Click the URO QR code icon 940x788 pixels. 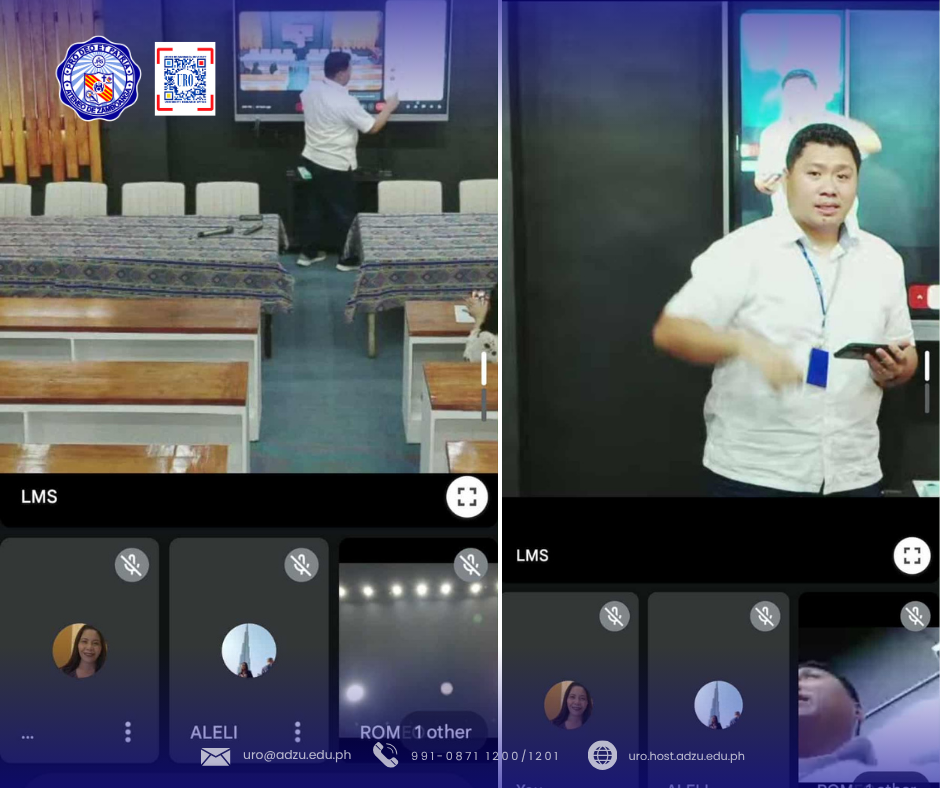click(185, 79)
